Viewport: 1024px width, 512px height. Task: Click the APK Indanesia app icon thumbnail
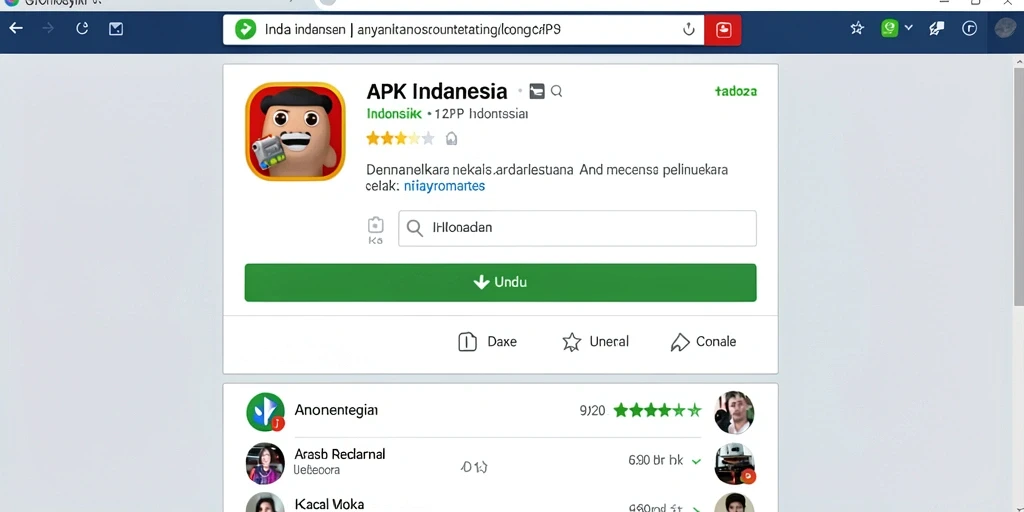tap(295, 131)
